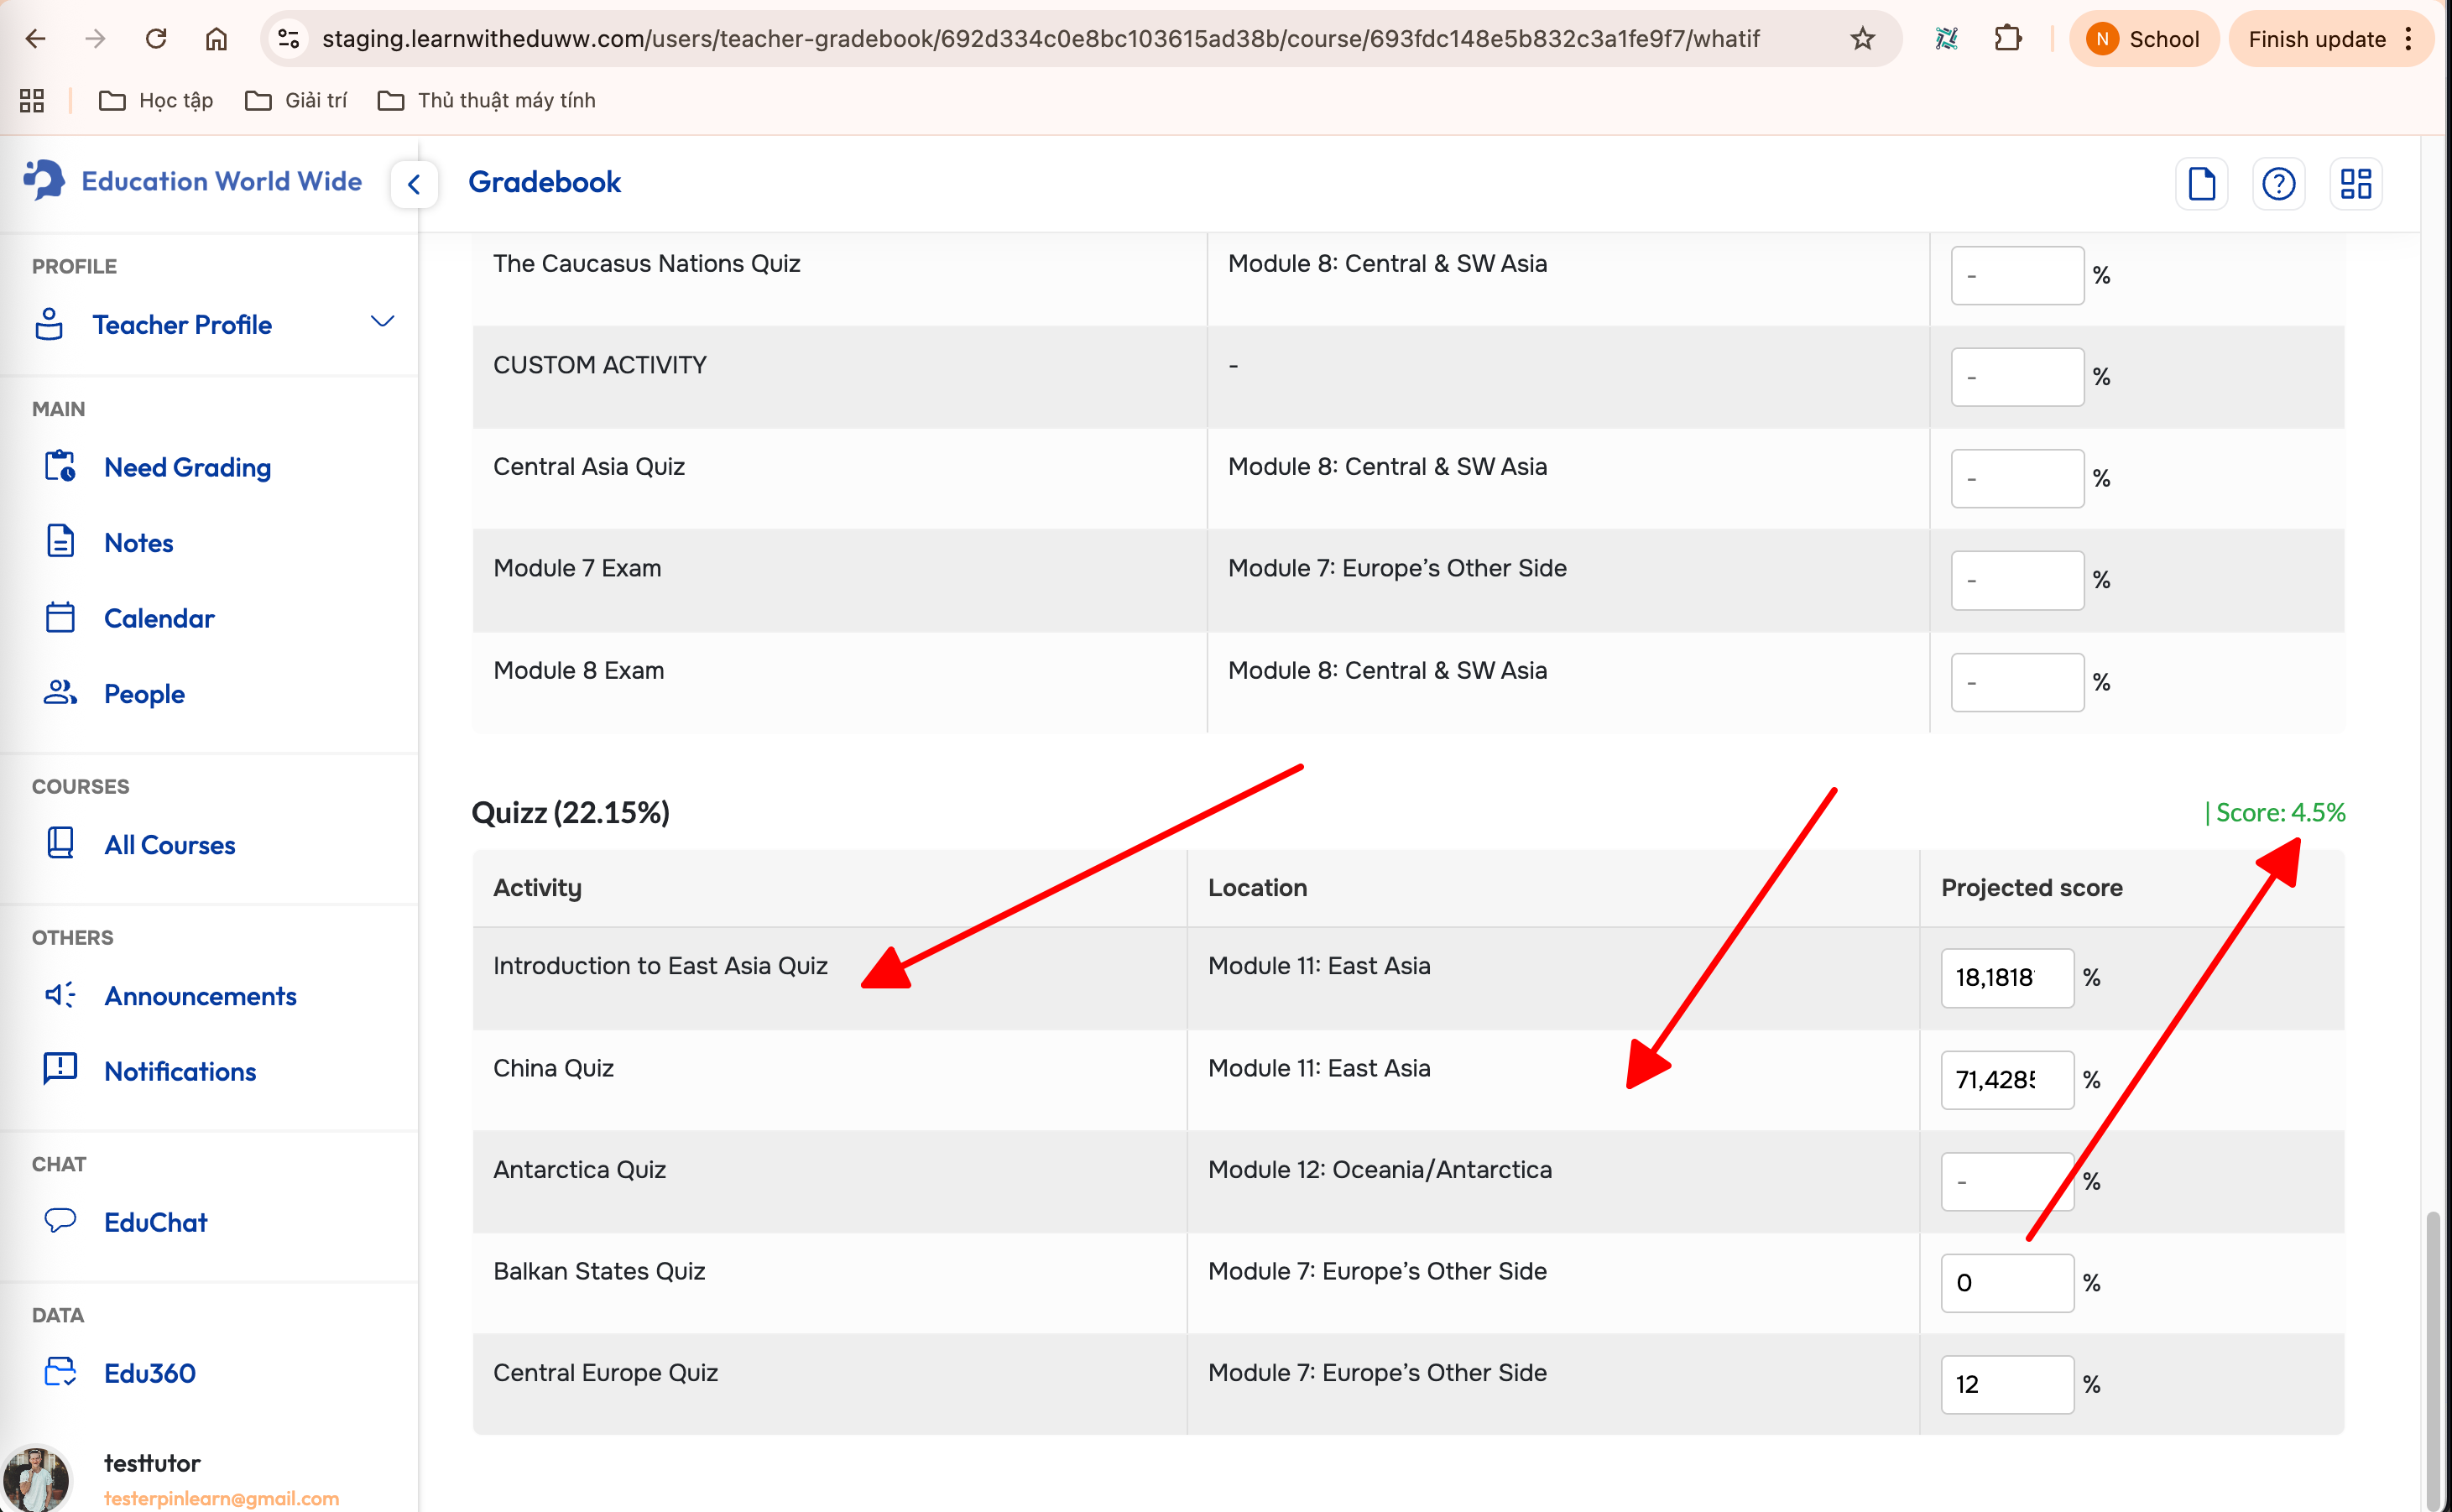2452x1512 pixels.
Task: Open Need Grading in the sidebar
Action: tap(187, 467)
